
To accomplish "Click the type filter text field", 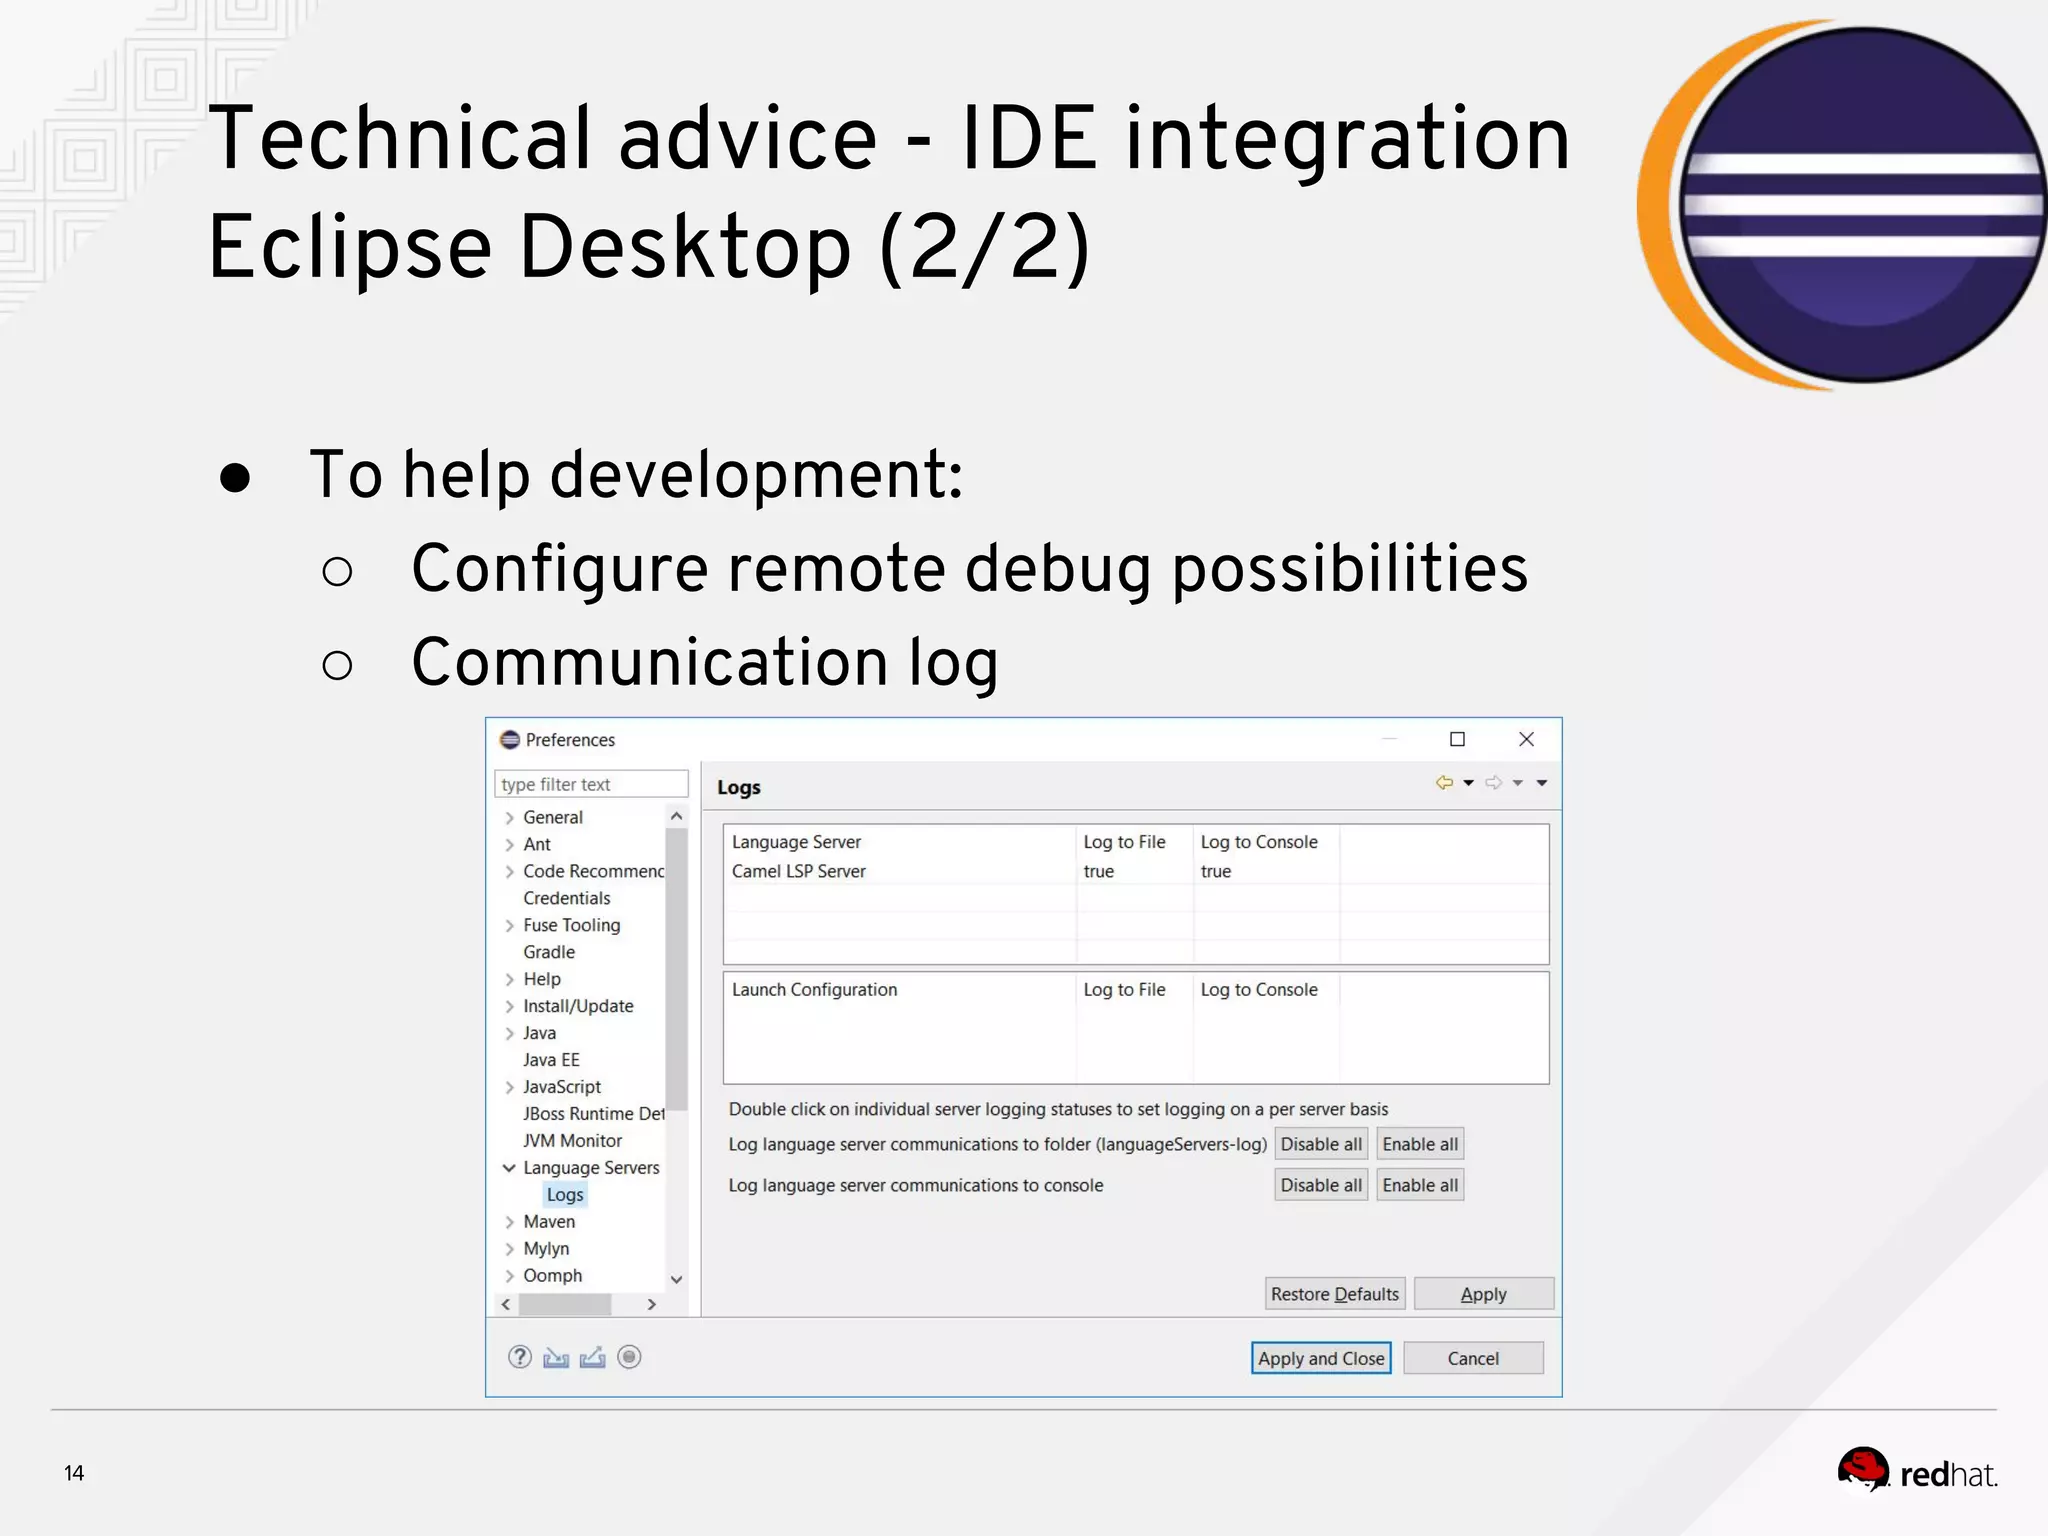I will click(590, 785).
